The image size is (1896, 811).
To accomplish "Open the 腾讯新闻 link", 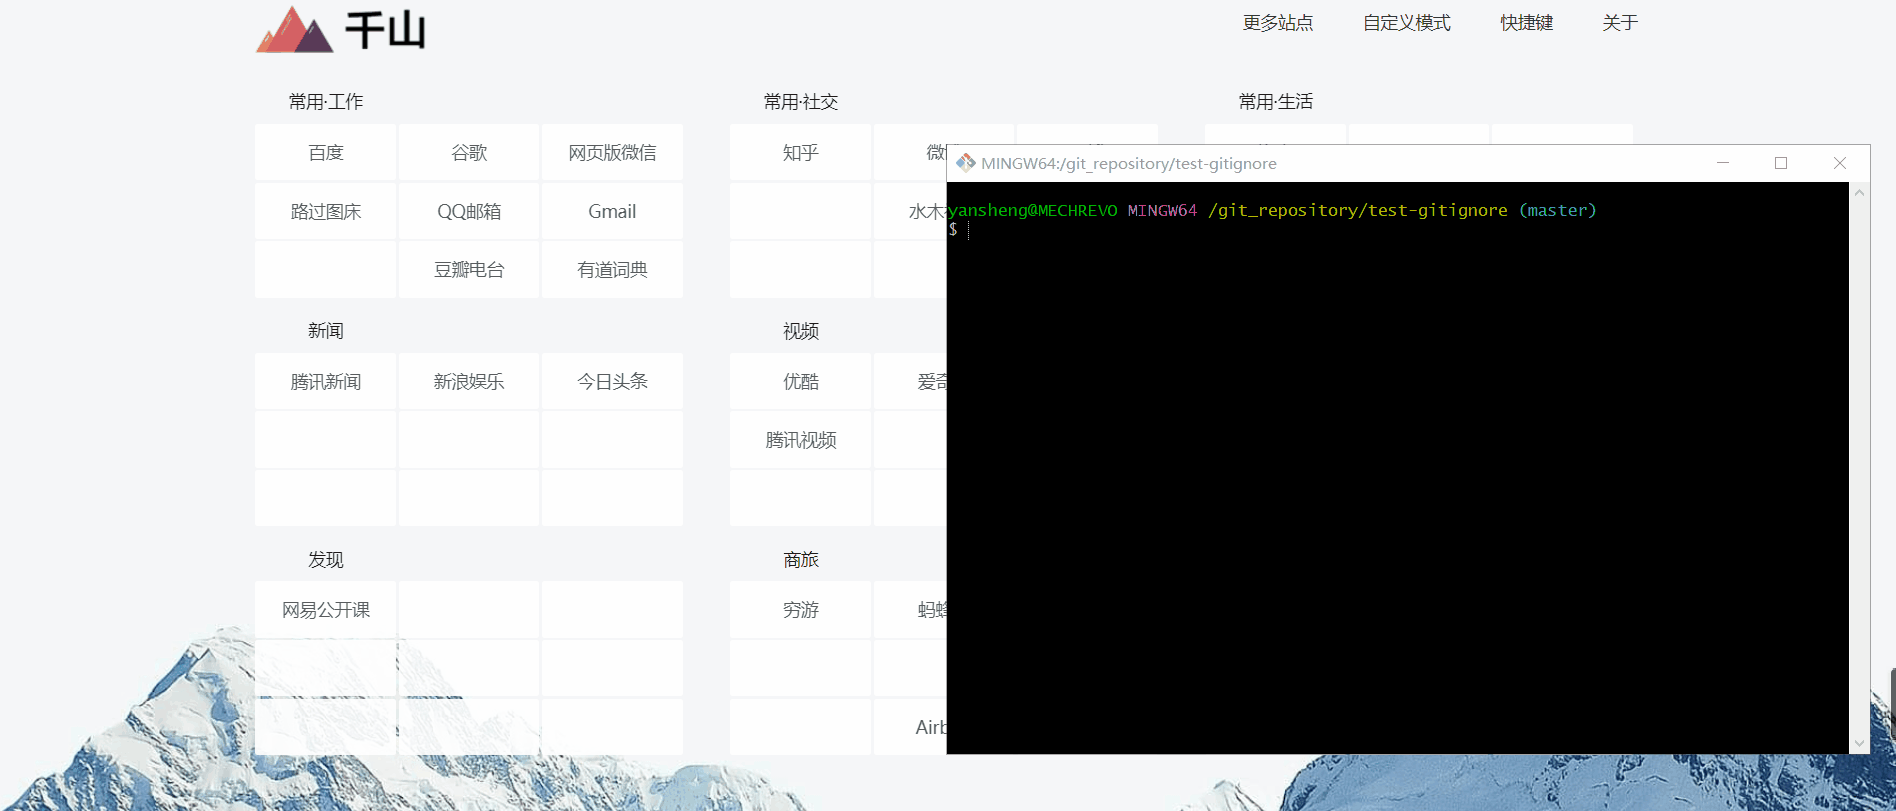I will [326, 382].
